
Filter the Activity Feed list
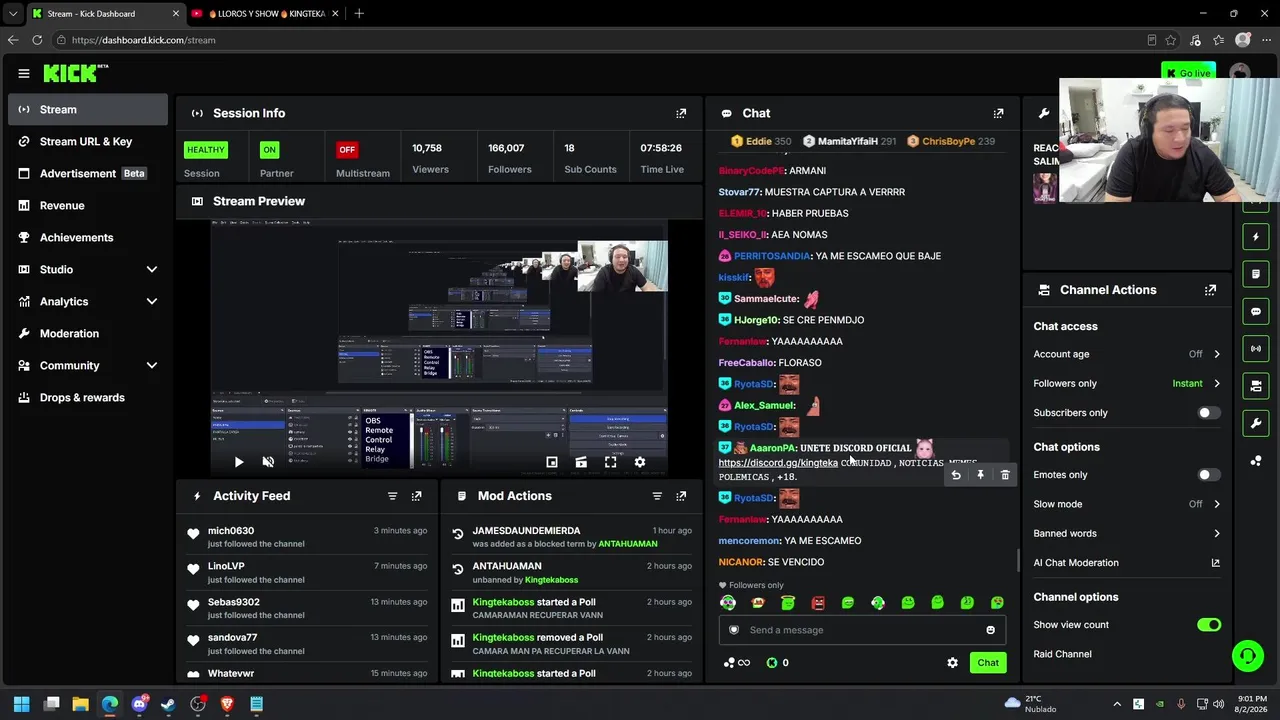[392, 496]
